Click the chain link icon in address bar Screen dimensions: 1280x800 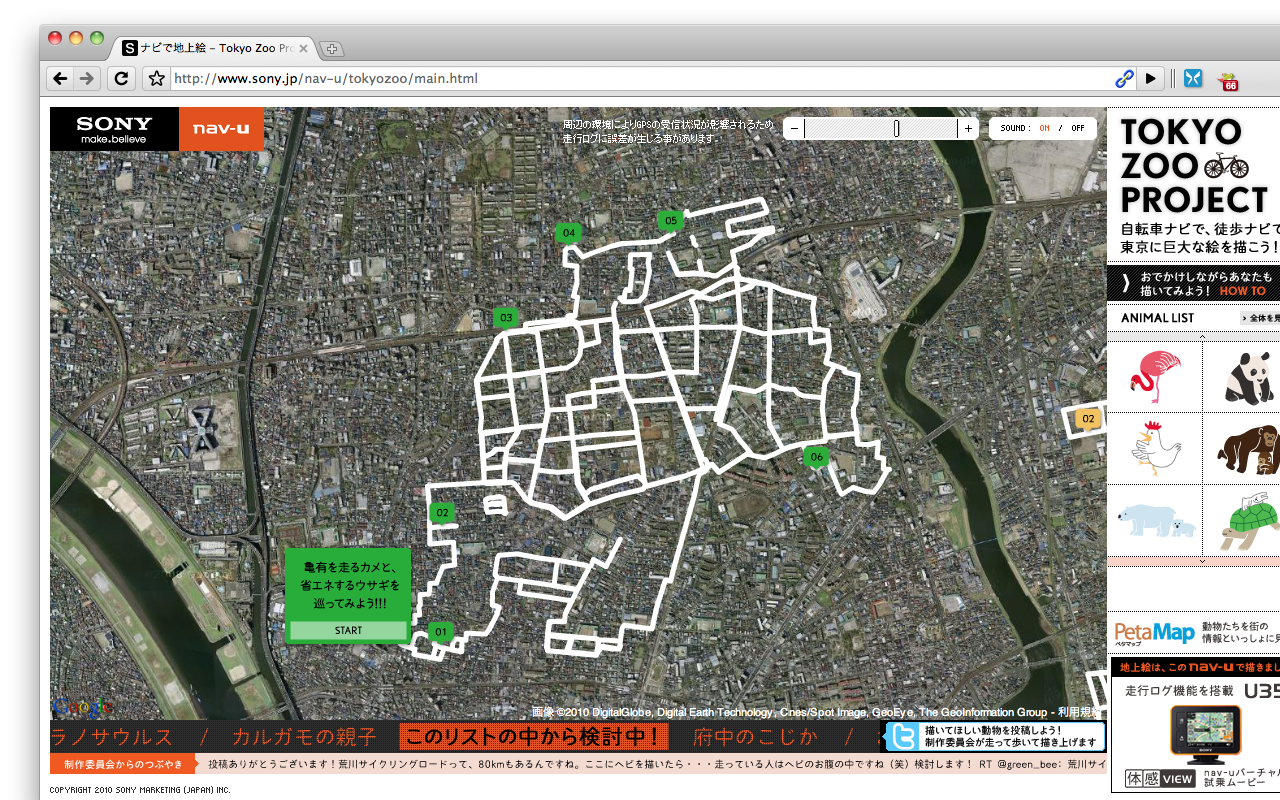tap(1125, 78)
